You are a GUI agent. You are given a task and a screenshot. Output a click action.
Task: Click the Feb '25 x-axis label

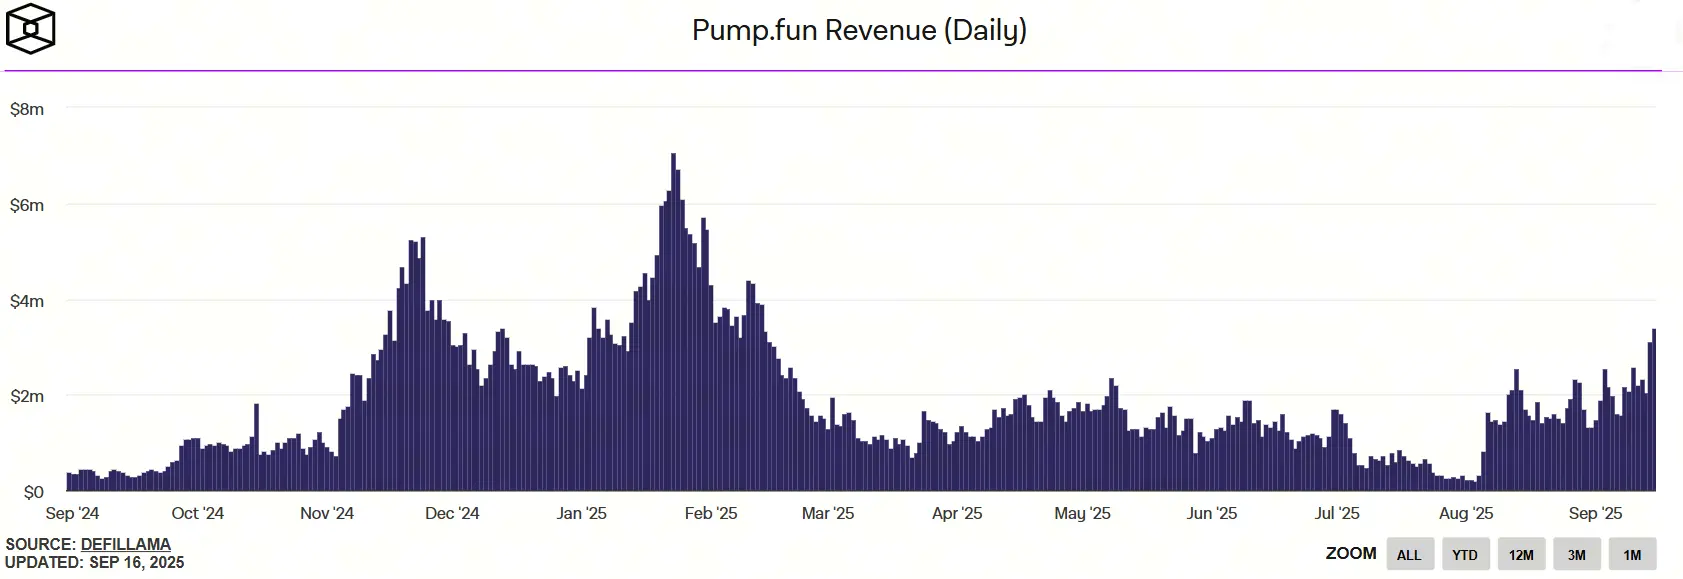[x=711, y=513]
